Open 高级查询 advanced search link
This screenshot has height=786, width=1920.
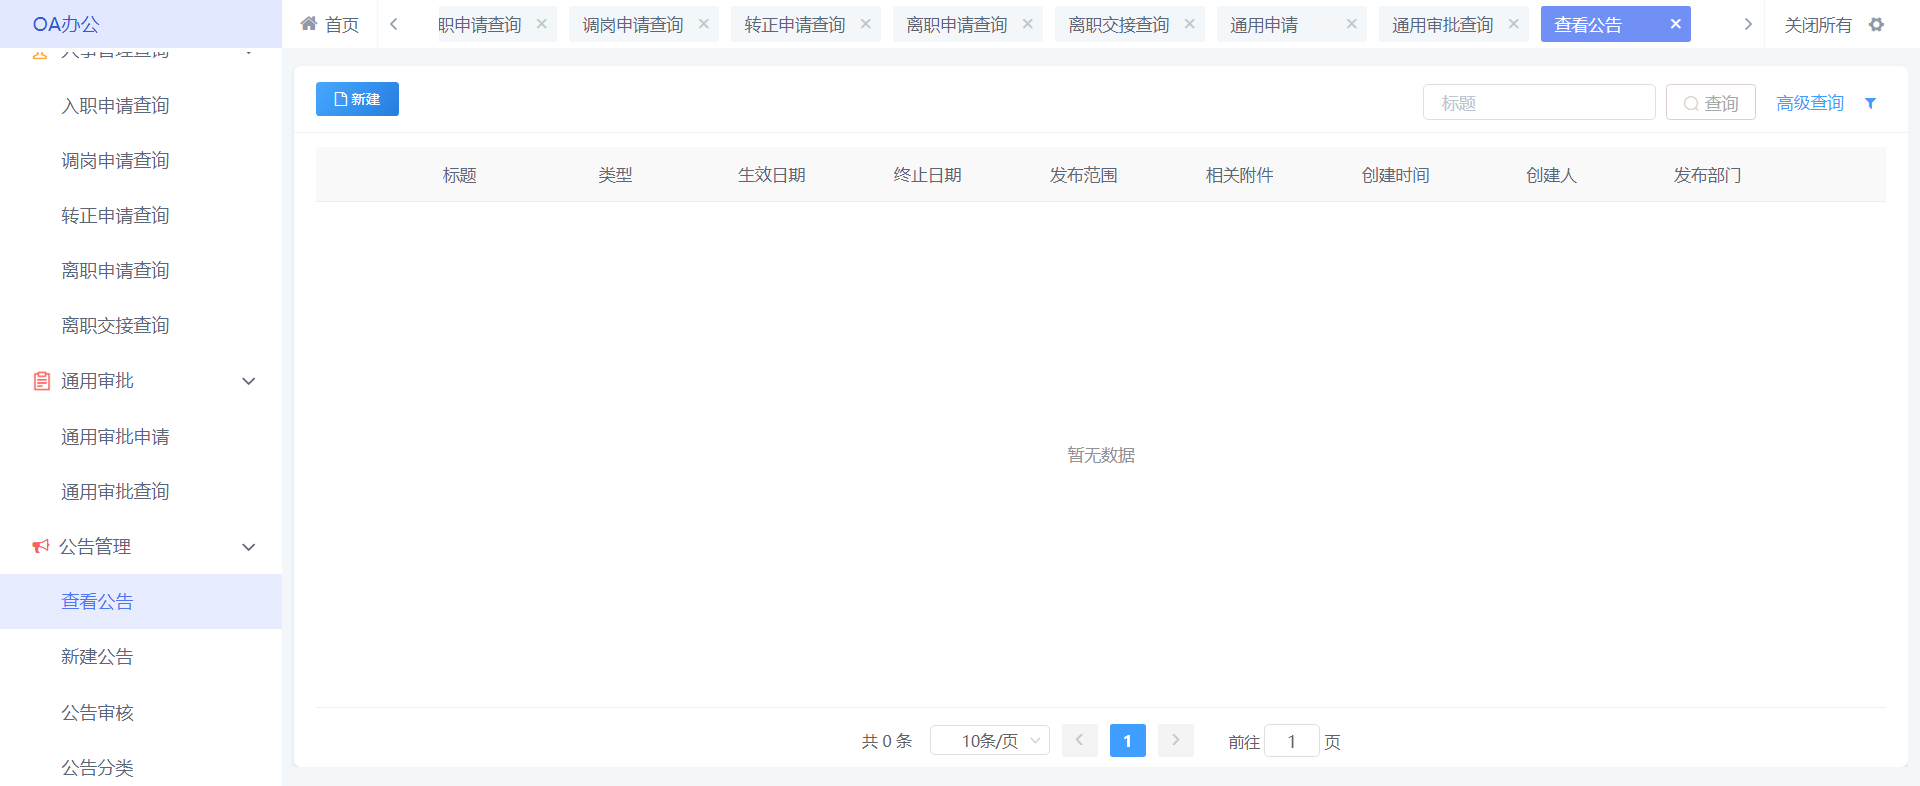[x=1809, y=103]
